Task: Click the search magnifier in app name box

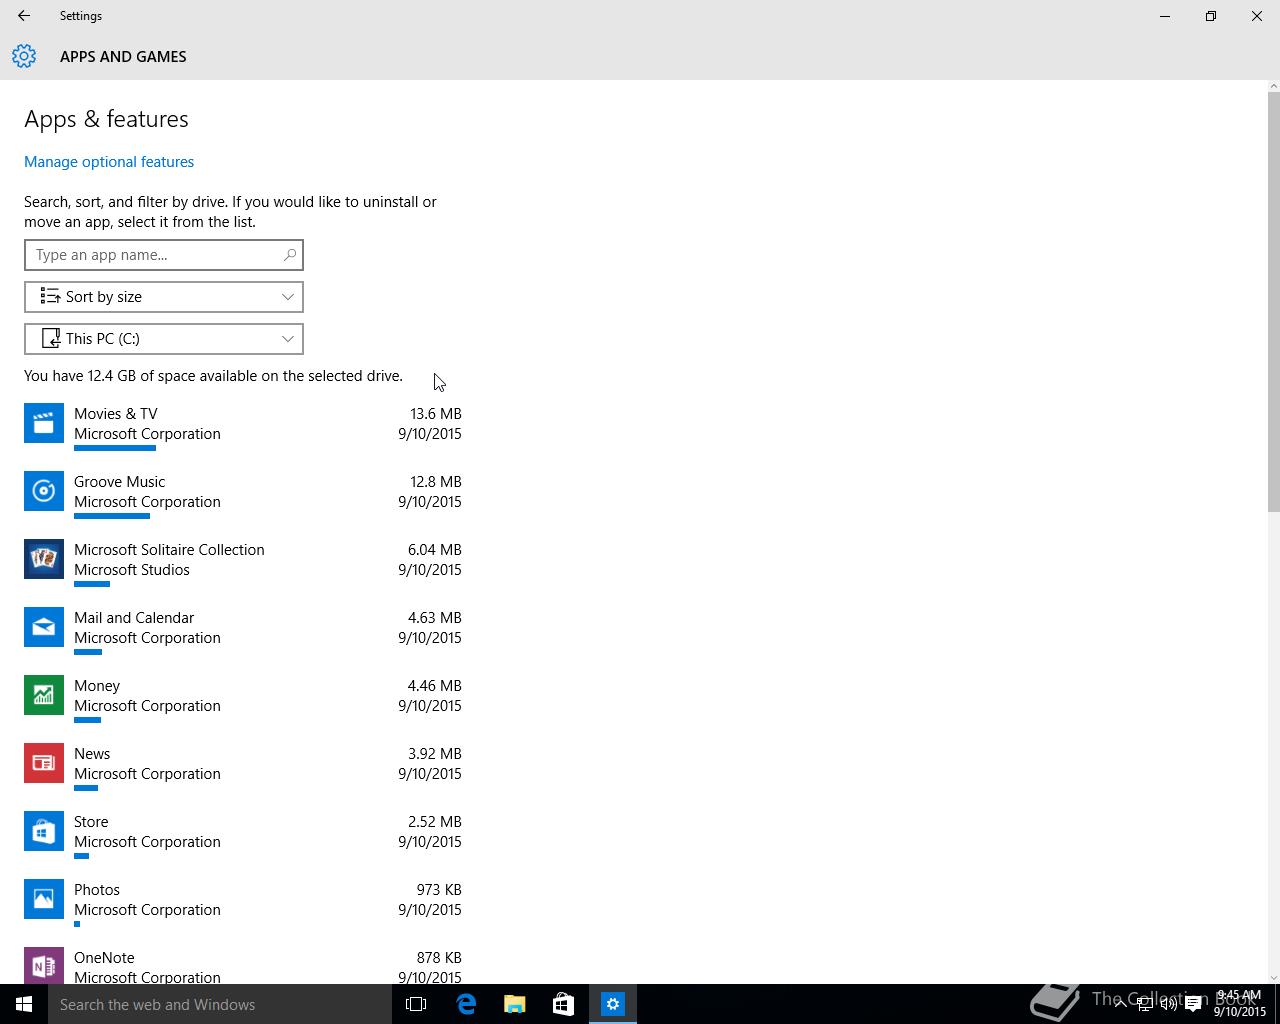Action: 290,255
